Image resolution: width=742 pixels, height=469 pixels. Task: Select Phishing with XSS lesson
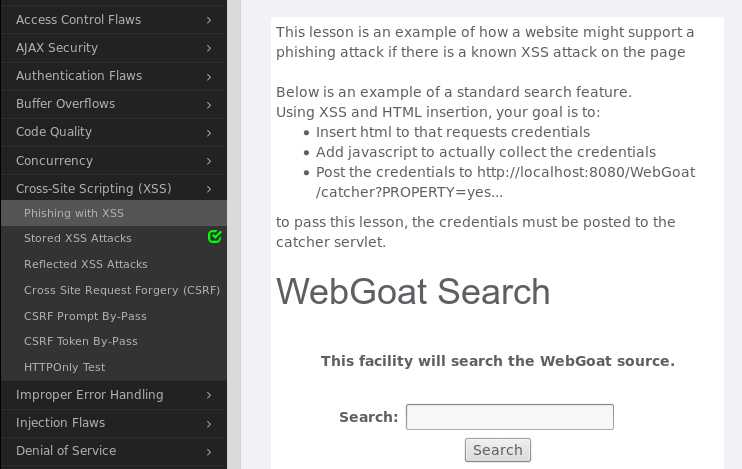pyautogui.click(x=74, y=213)
